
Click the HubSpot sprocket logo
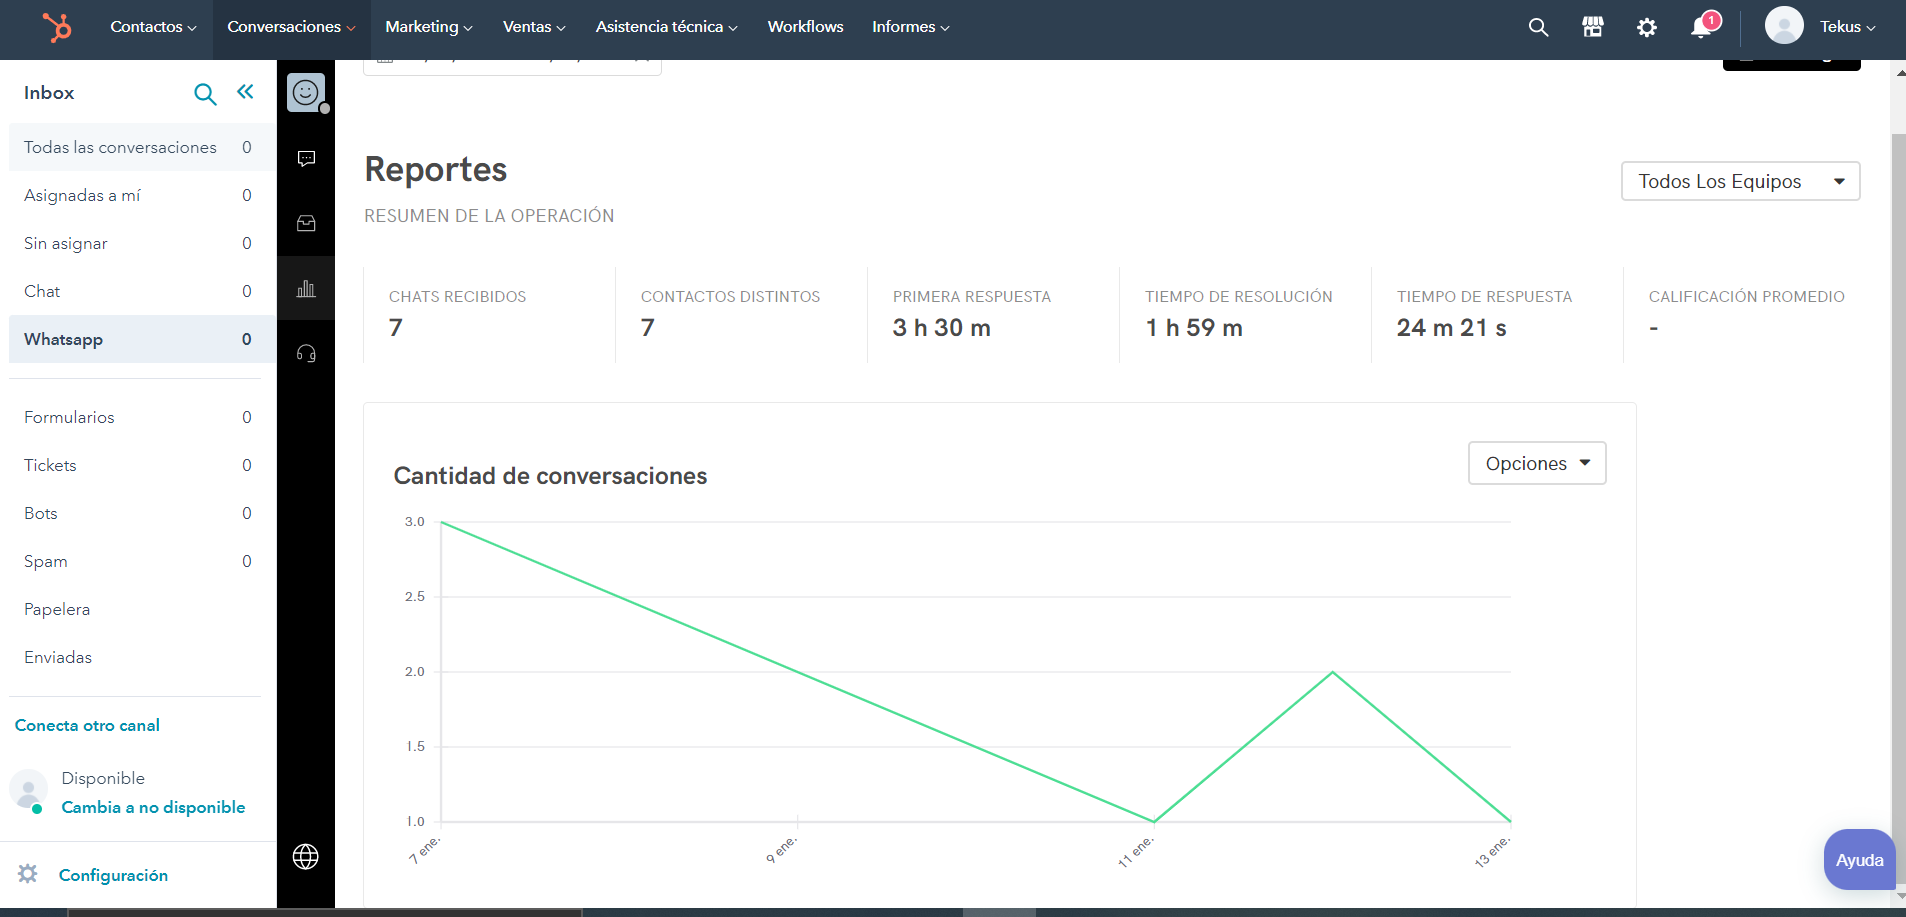(57, 27)
